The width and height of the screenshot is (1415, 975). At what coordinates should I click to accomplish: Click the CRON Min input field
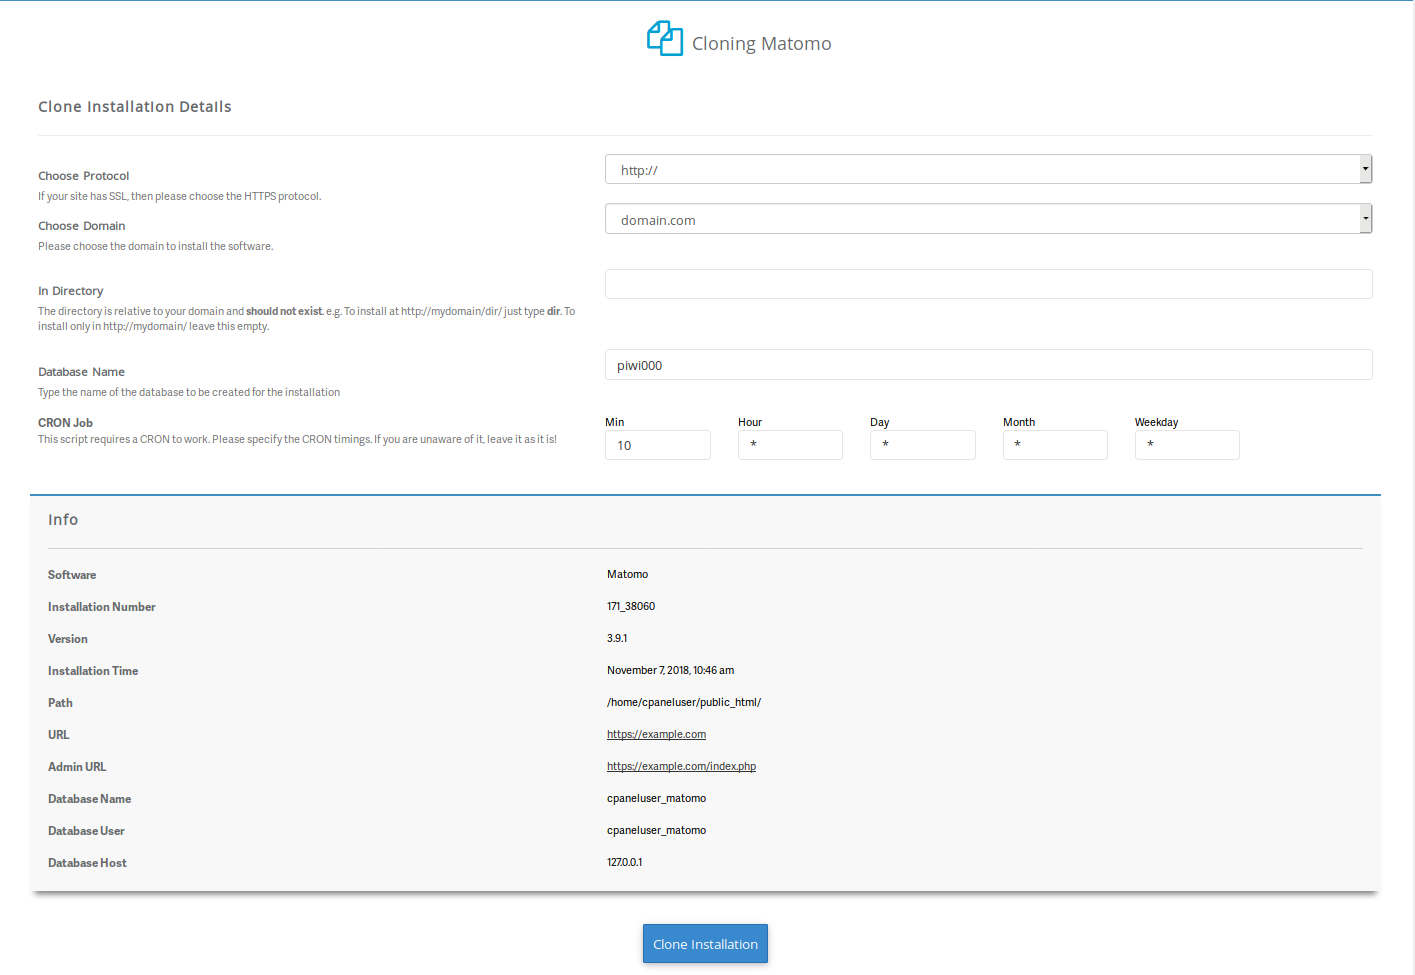click(658, 445)
